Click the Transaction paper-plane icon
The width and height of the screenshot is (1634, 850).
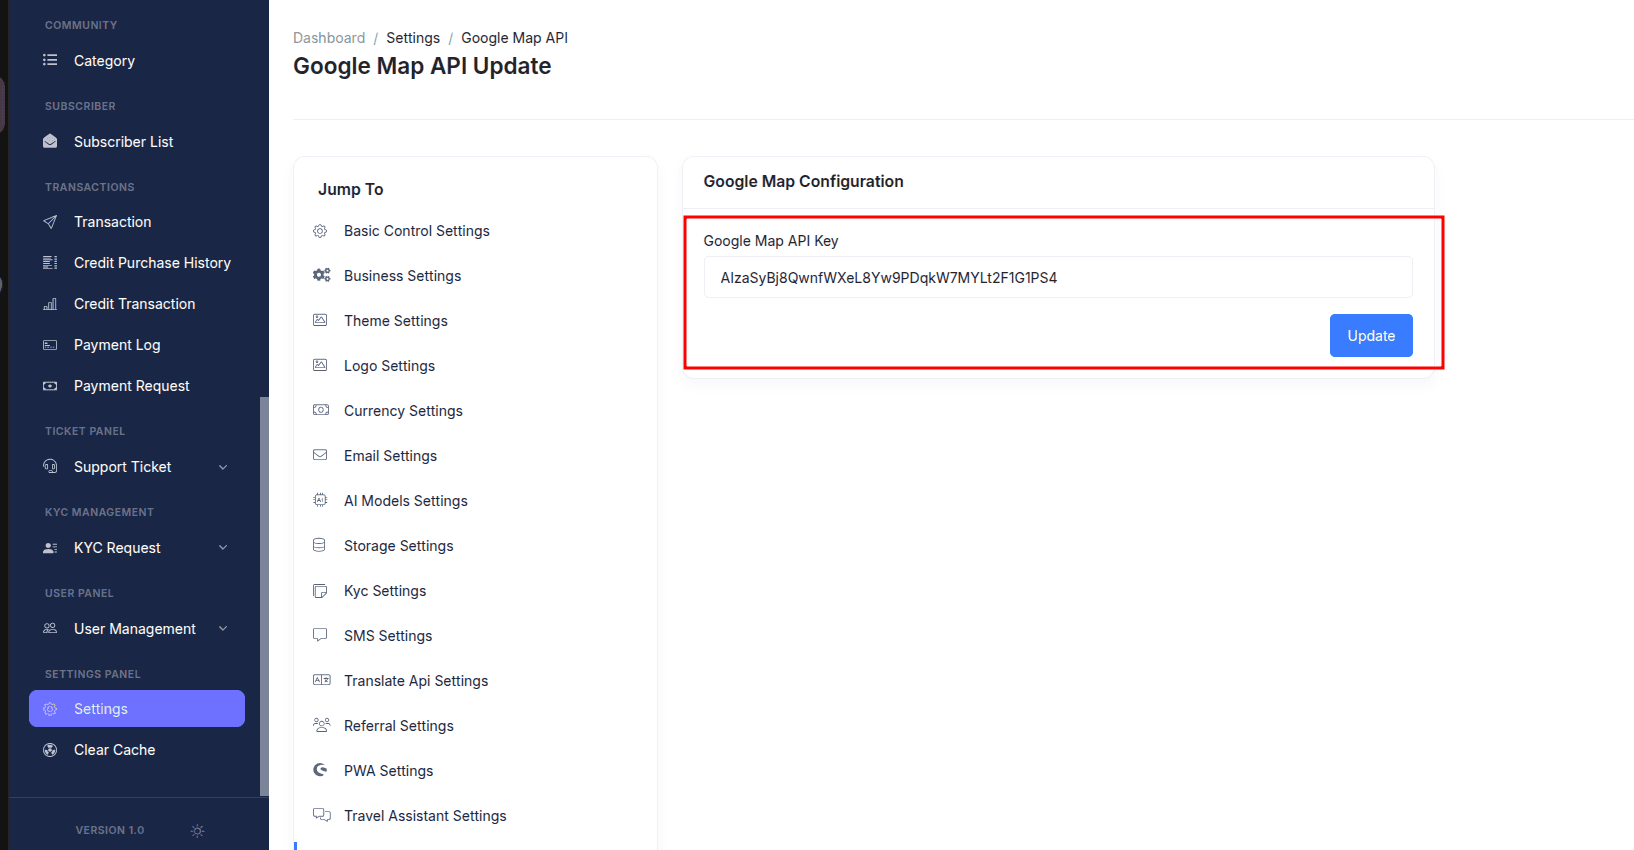tap(50, 222)
